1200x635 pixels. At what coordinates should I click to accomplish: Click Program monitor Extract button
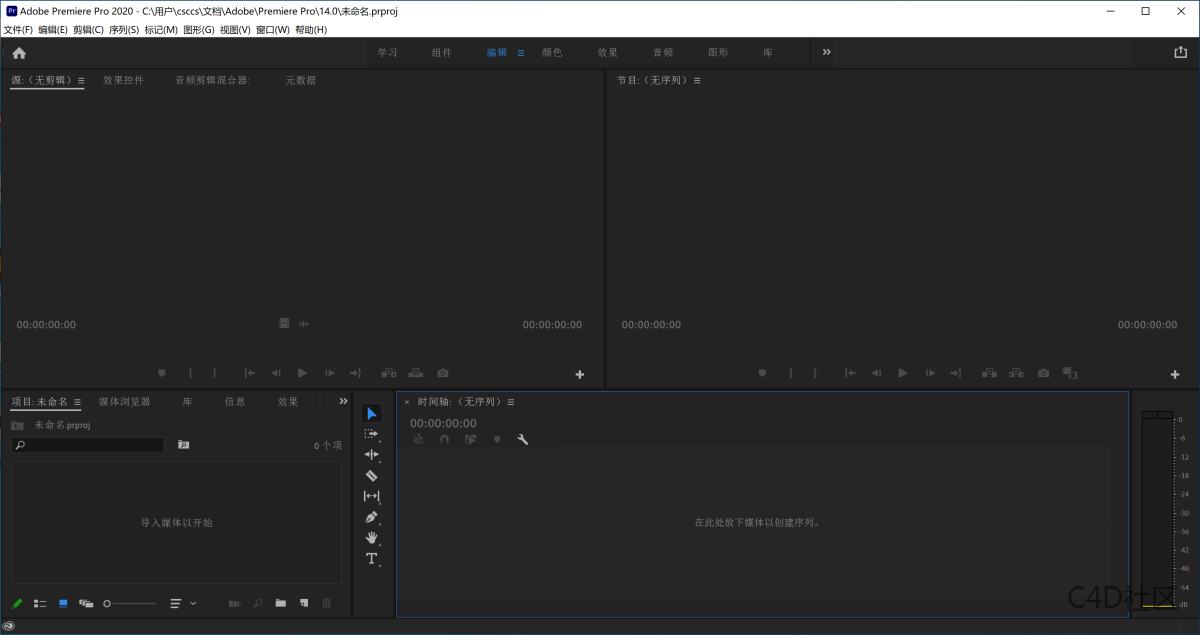pos(1016,373)
